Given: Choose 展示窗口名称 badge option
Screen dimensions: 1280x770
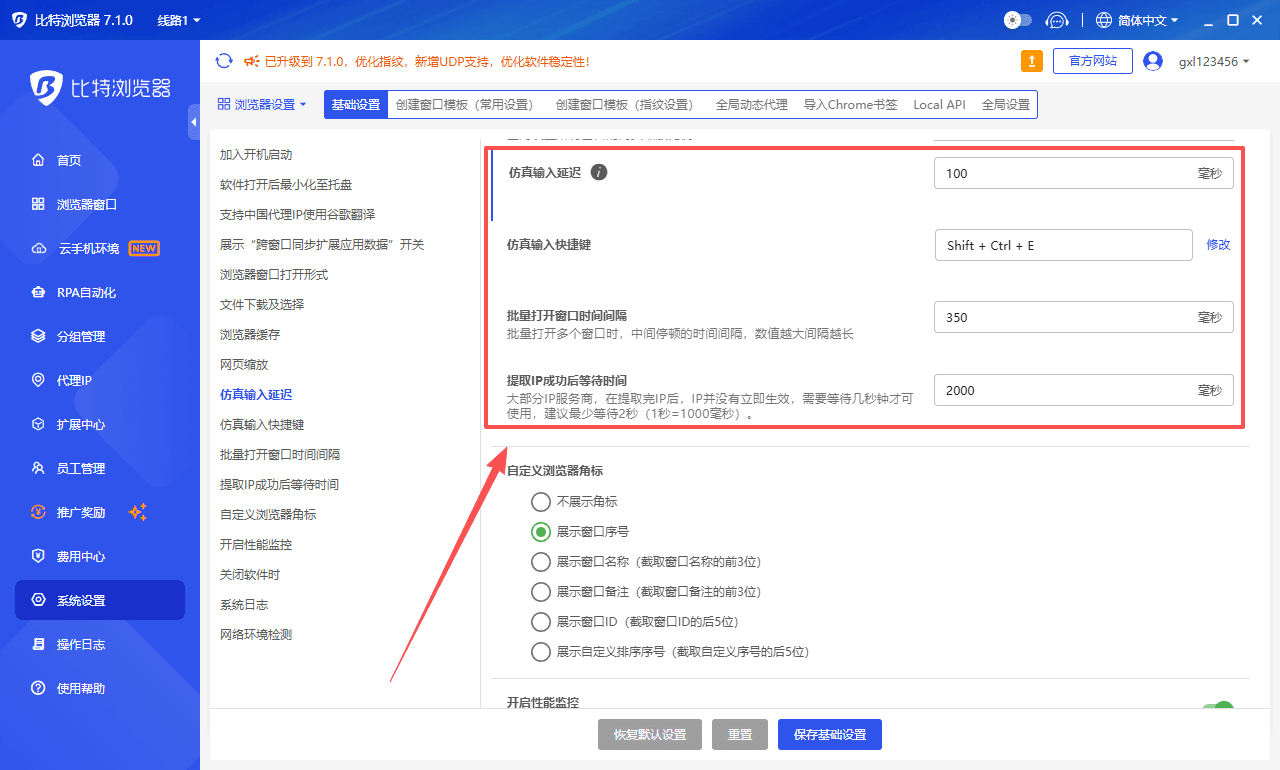Looking at the screenshot, I should click(x=541, y=562).
